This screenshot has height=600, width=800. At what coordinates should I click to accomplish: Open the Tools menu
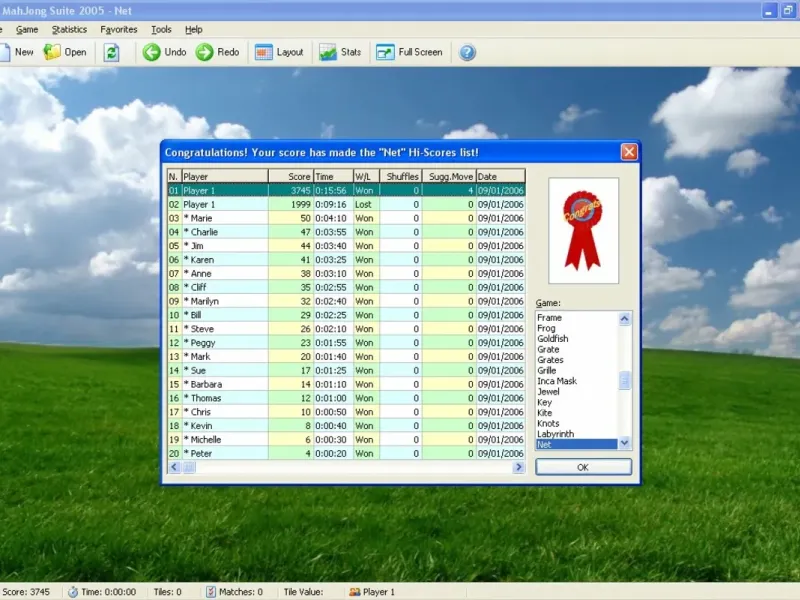click(161, 30)
